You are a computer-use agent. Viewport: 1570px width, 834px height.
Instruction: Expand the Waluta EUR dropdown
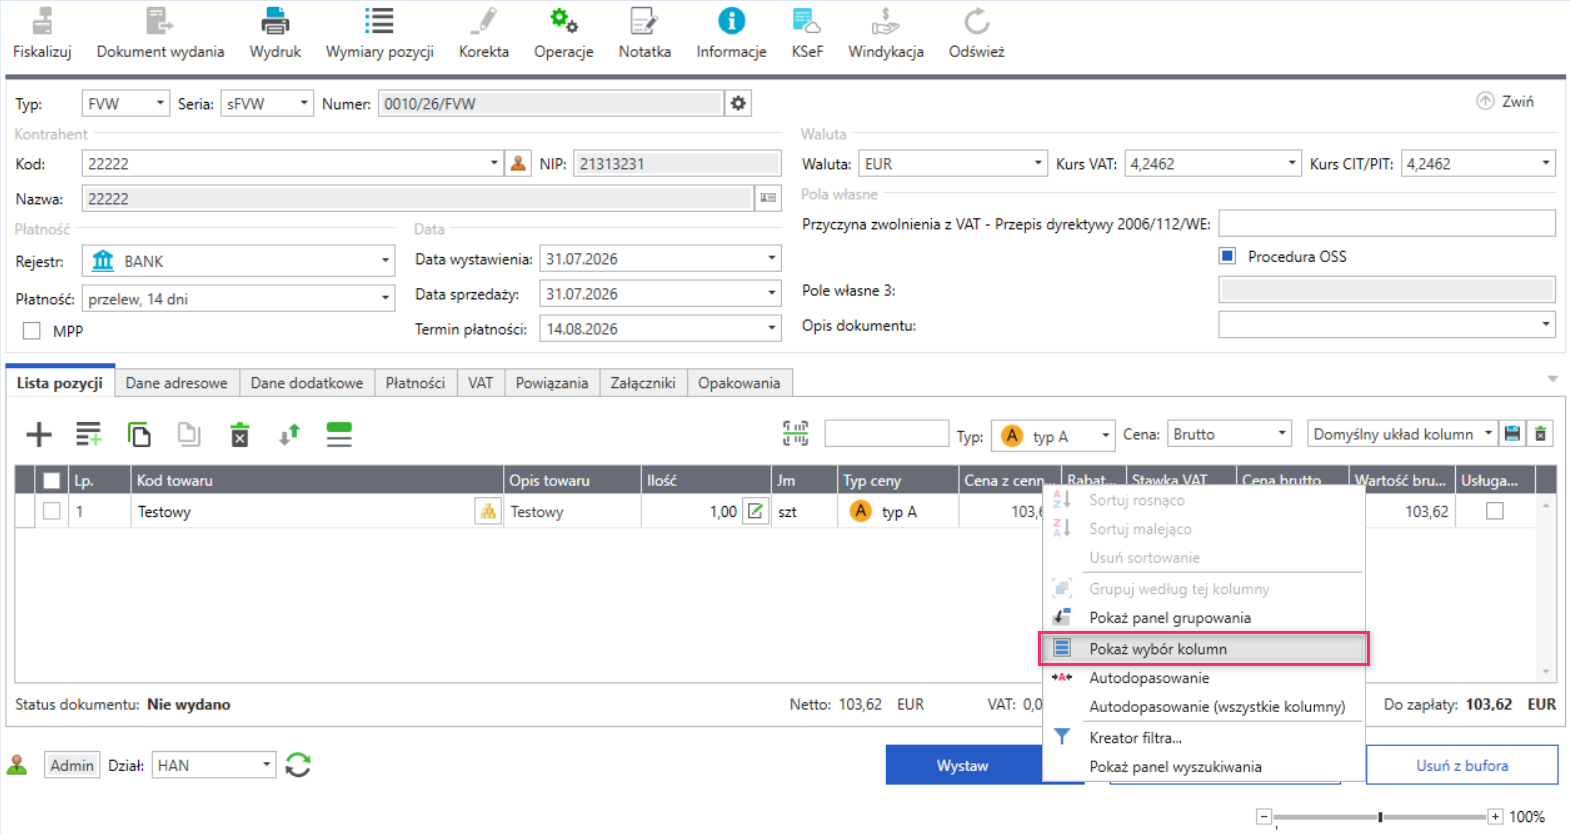(x=1037, y=163)
